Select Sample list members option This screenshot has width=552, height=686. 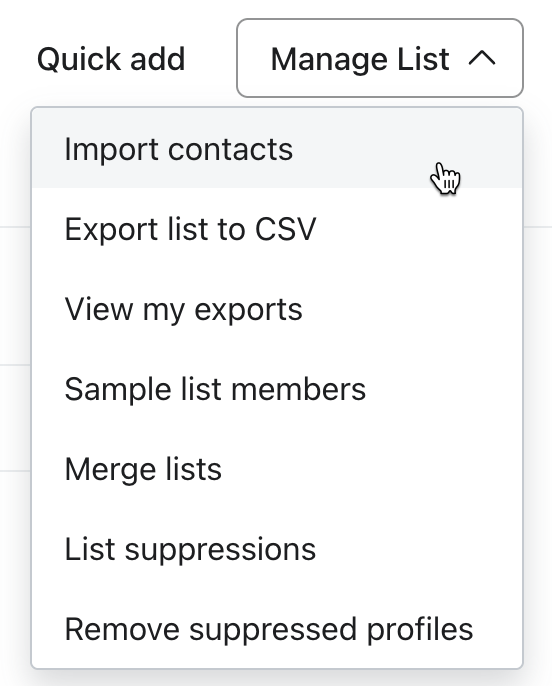(x=277, y=389)
